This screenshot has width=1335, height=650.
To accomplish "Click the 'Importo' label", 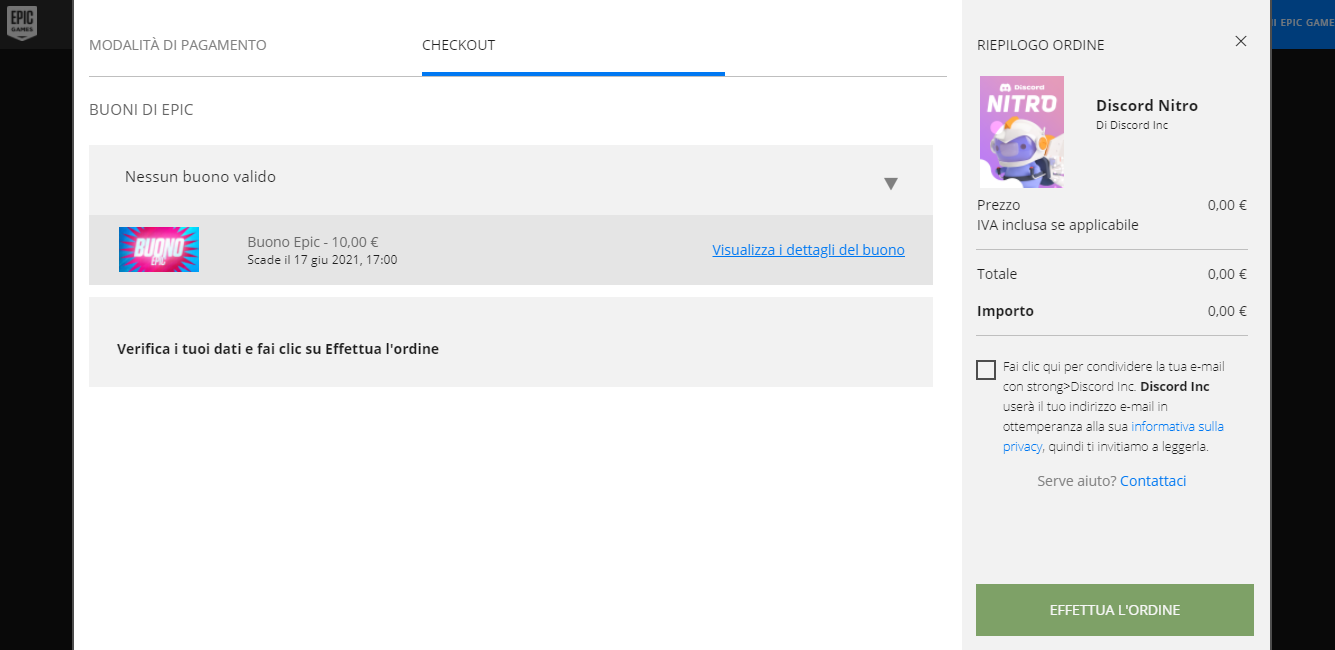I will click(x=1006, y=311).
